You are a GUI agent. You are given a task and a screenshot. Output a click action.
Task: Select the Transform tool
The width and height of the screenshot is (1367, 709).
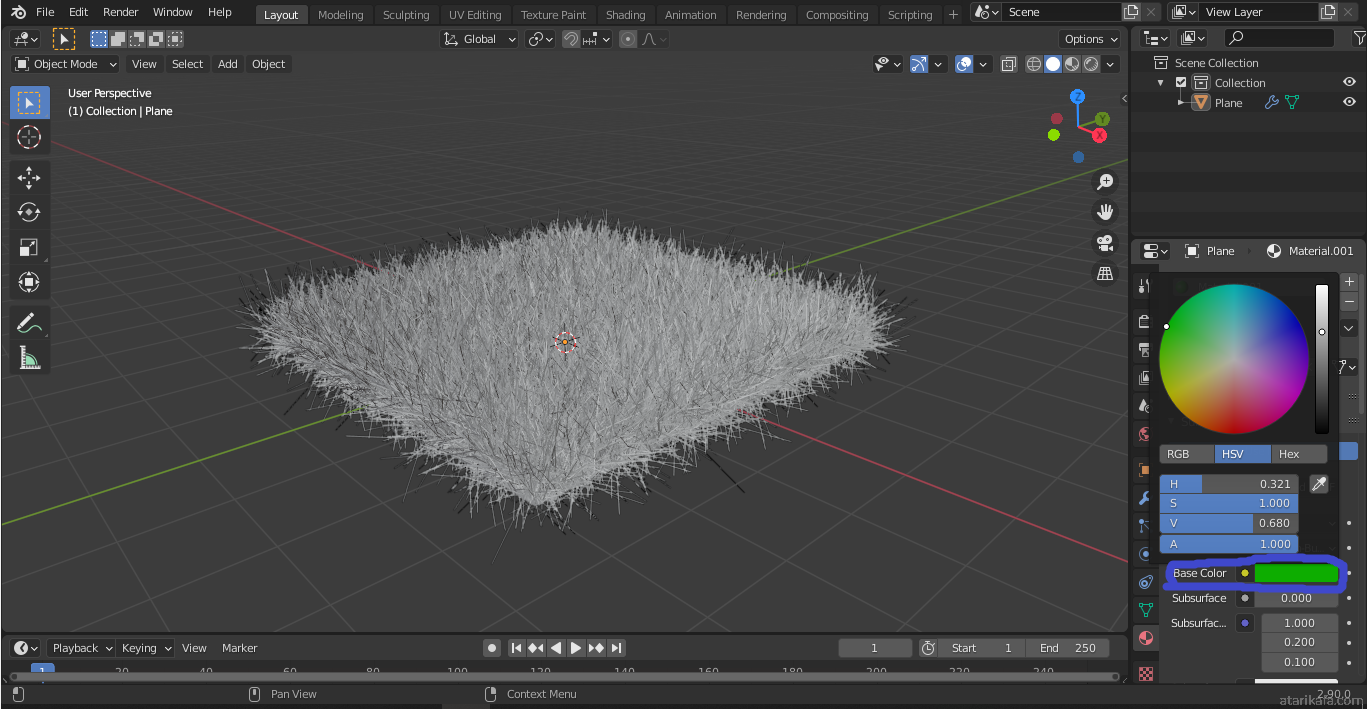(x=29, y=282)
